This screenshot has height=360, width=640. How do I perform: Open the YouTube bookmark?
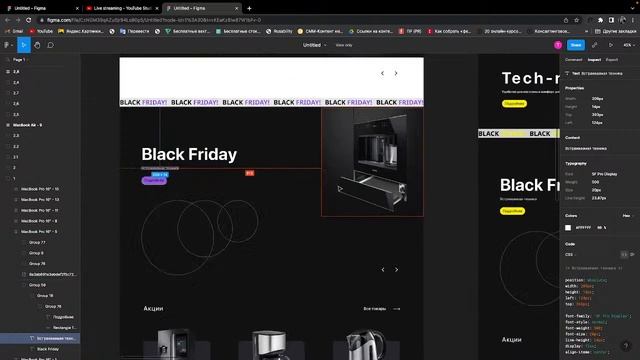pyautogui.click(x=41, y=31)
